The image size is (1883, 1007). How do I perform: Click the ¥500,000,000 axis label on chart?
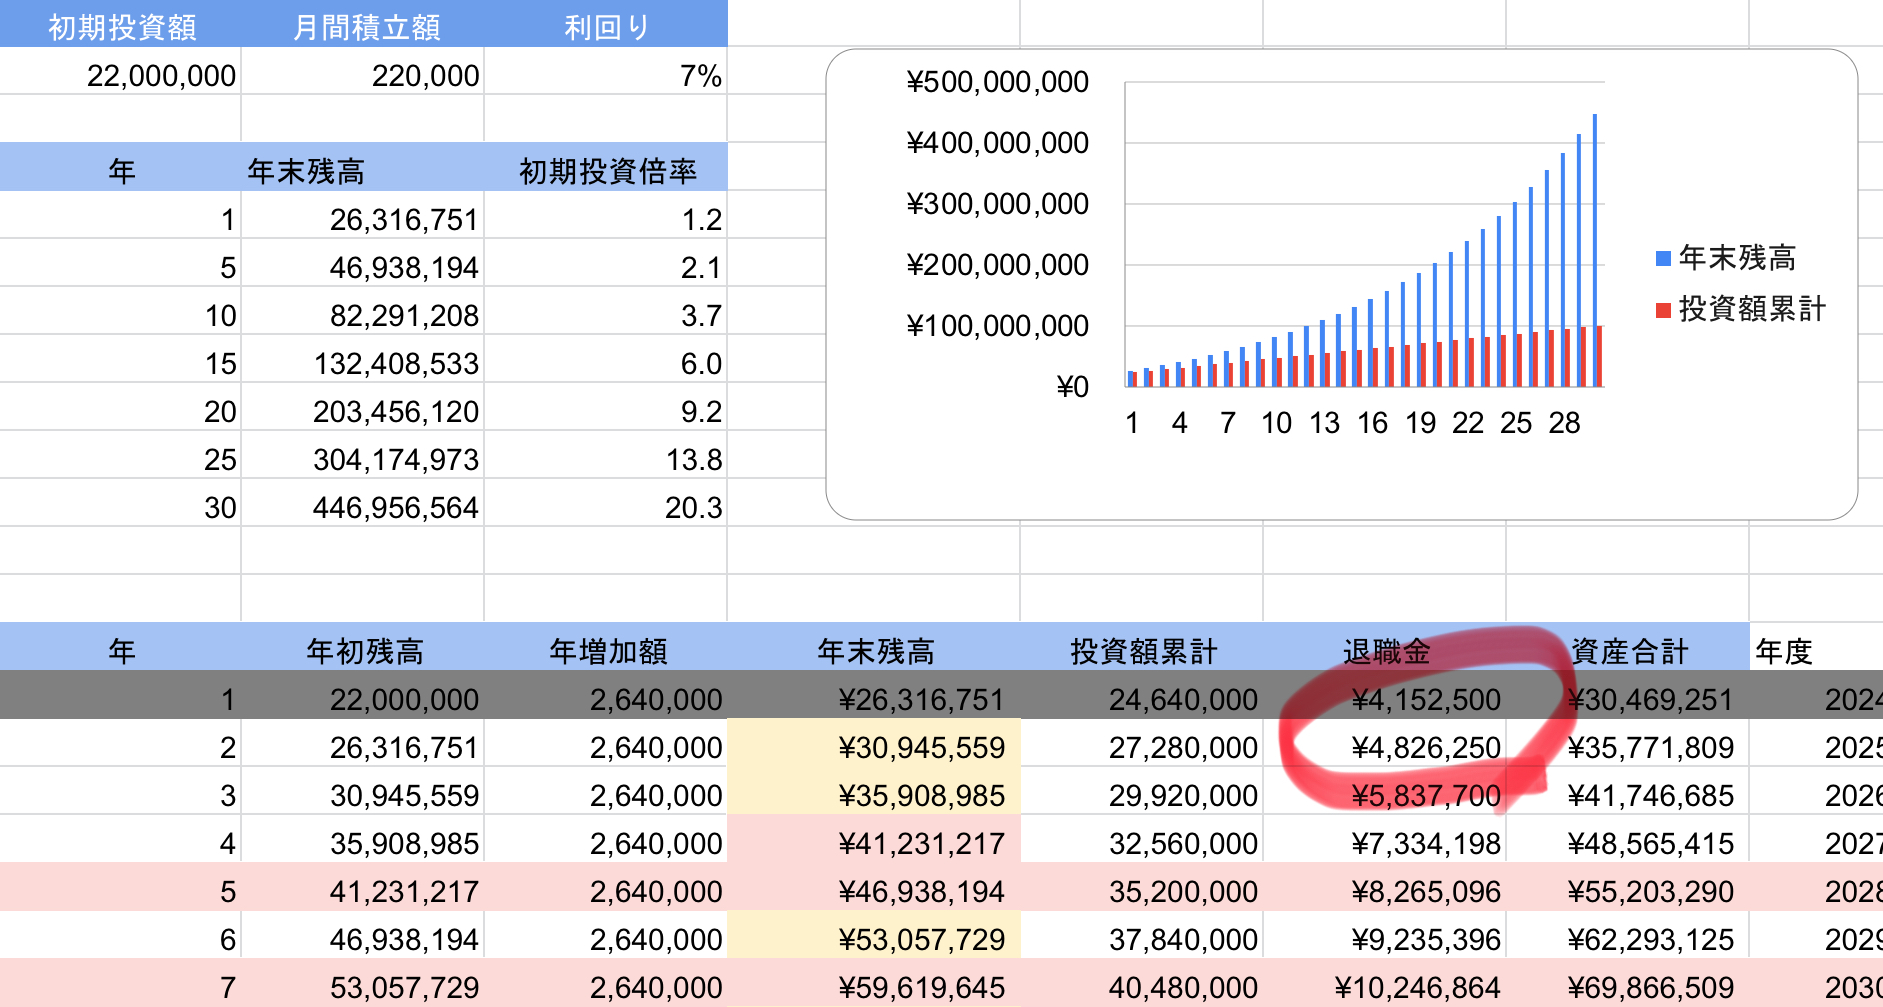point(997,82)
